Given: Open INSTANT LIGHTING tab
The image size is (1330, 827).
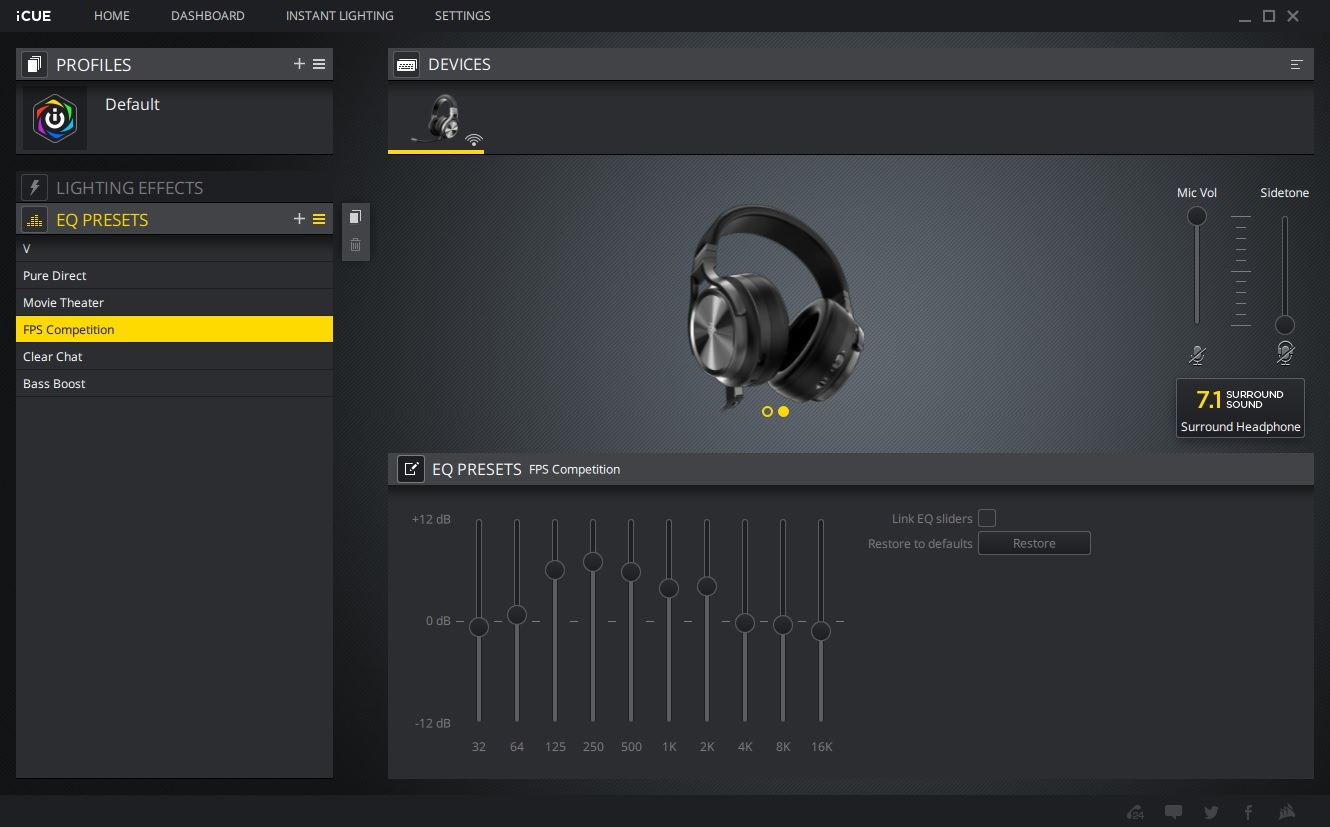Looking at the screenshot, I should pyautogui.click(x=340, y=16).
